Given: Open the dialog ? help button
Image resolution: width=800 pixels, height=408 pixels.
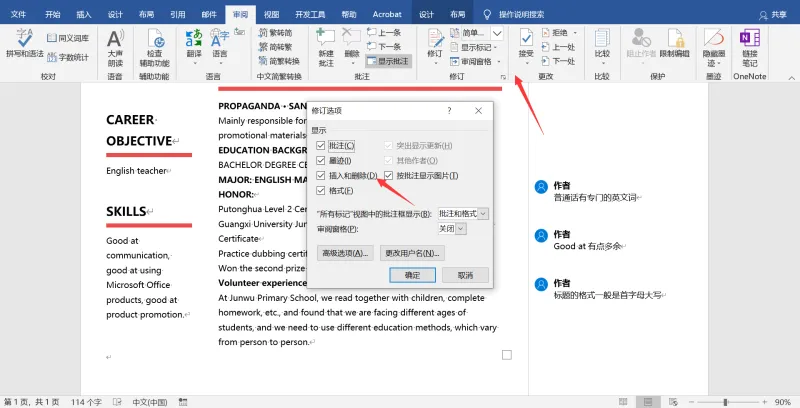Looking at the screenshot, I should [x=449, y=111].
